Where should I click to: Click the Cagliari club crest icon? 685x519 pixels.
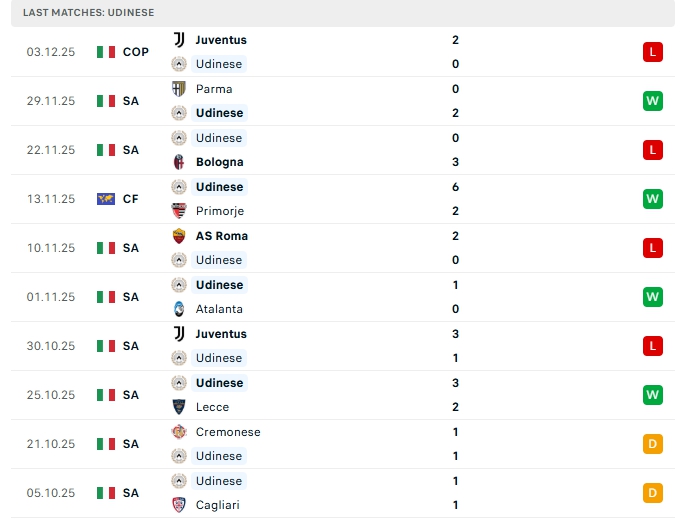click(179, 505)
